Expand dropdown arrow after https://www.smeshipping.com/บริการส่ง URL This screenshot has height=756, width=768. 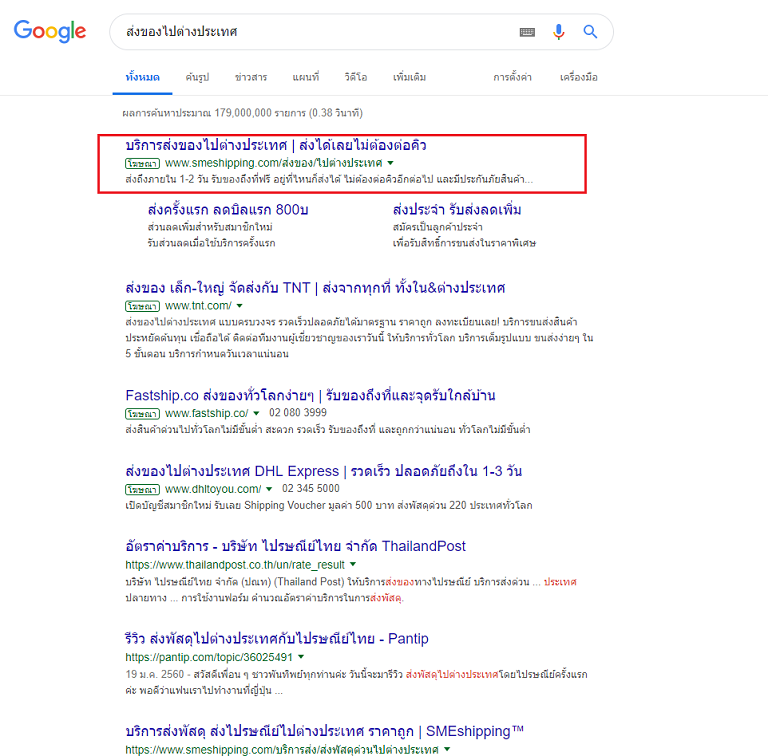[447, 750]
